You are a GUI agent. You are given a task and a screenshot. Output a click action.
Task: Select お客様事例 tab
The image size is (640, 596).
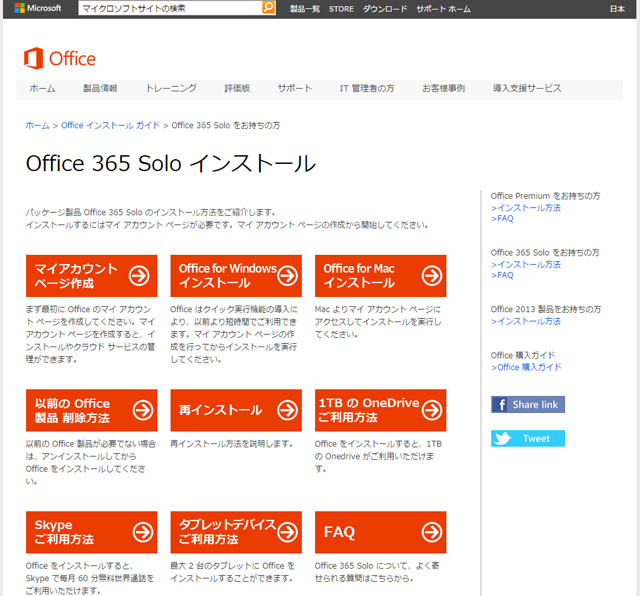point(444,88)
